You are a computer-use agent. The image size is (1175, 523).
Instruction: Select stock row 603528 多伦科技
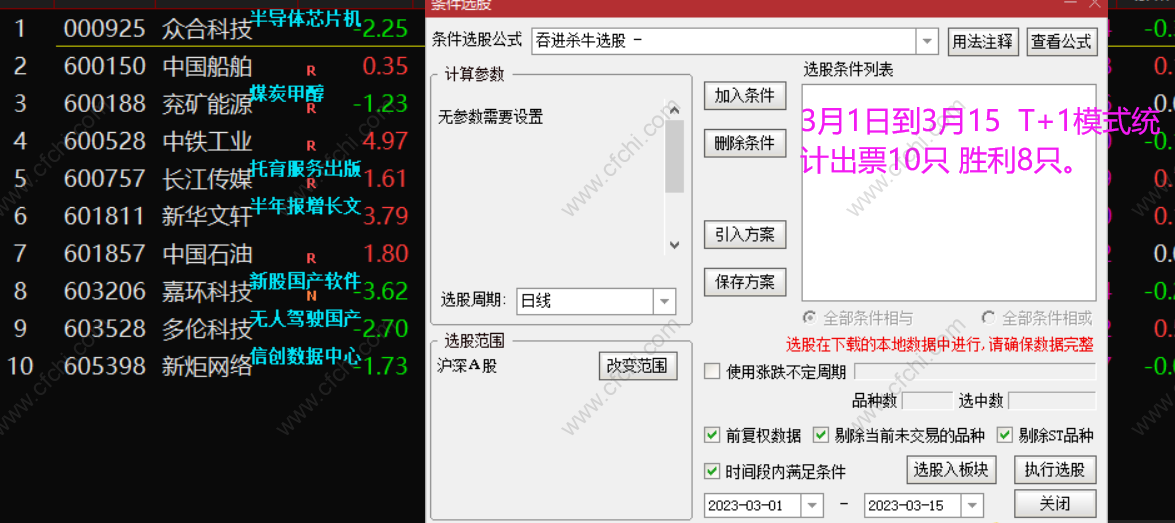coord(210,328)
